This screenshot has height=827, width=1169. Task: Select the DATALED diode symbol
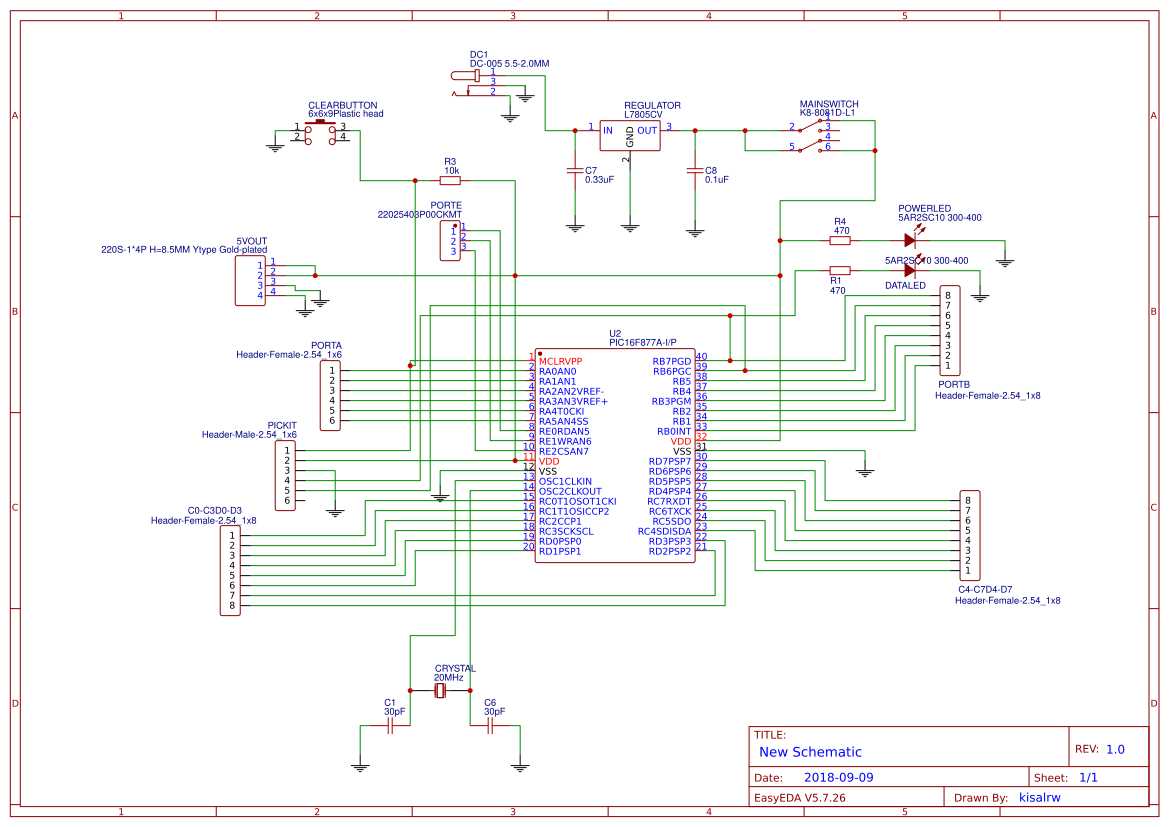[911, 268]
